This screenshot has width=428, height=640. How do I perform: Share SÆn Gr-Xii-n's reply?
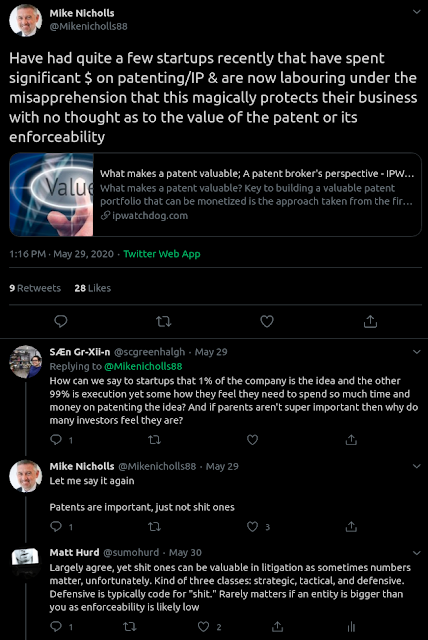pos(351,440)
